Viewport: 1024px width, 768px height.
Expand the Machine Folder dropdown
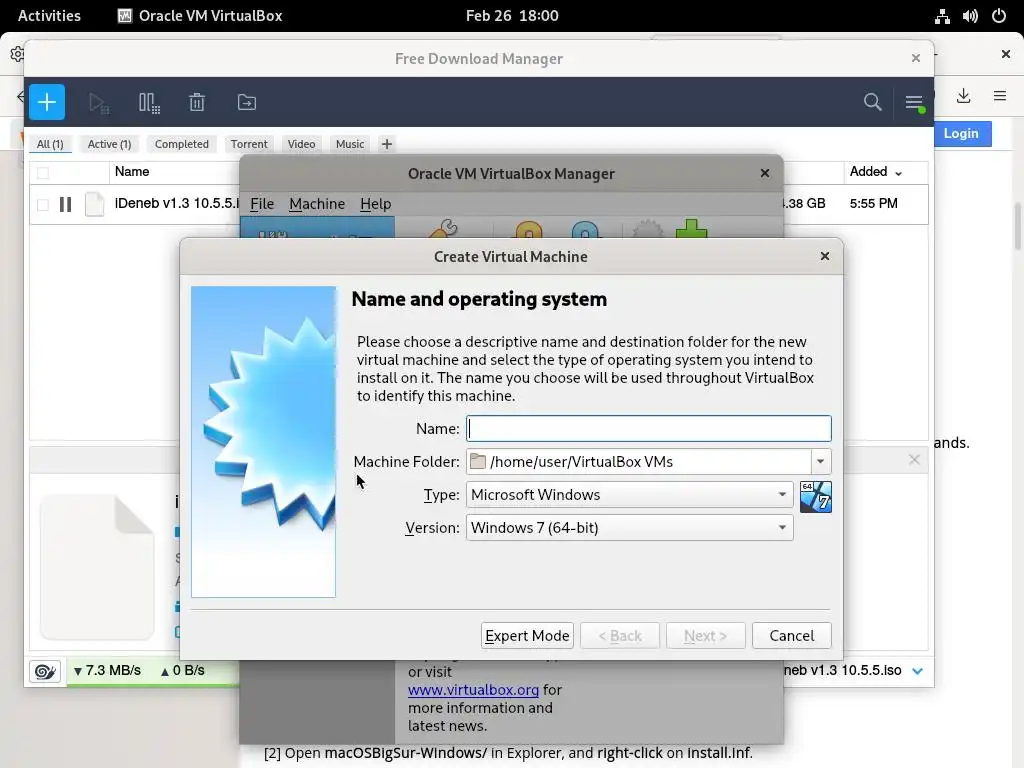pos(820,462)
